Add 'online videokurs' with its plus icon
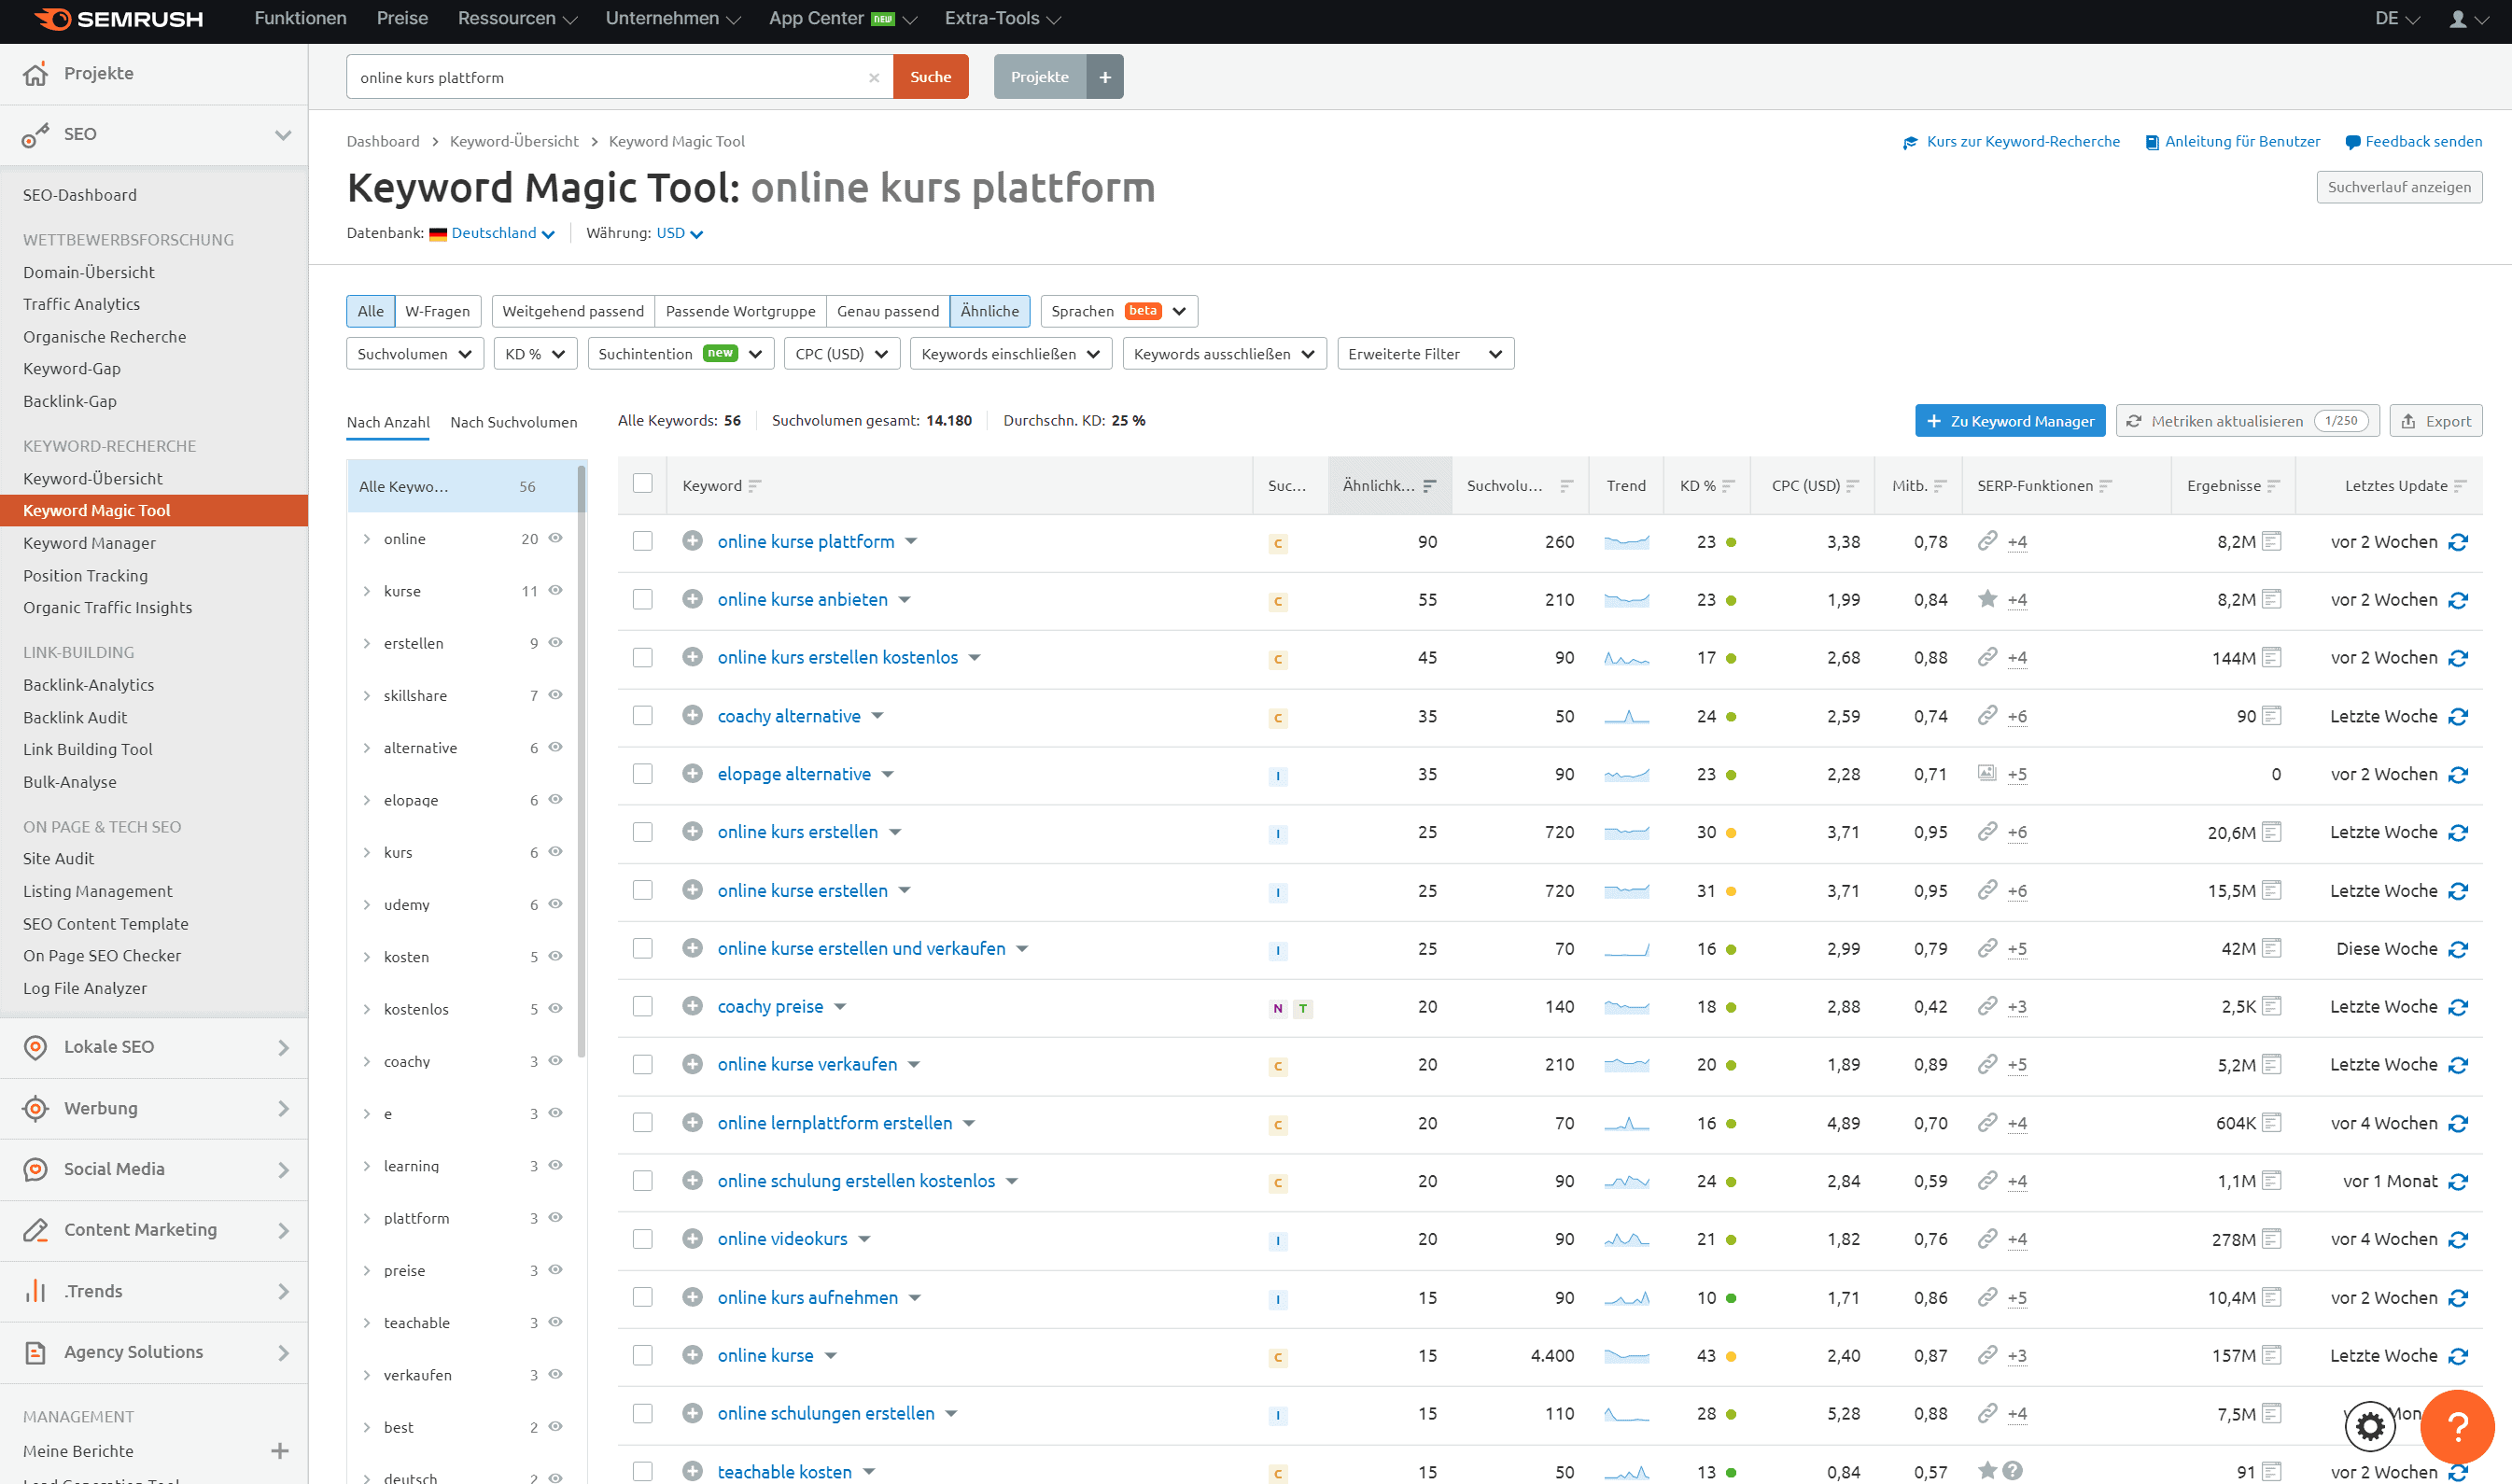 pyautogui.click(x=692, y=1239)
